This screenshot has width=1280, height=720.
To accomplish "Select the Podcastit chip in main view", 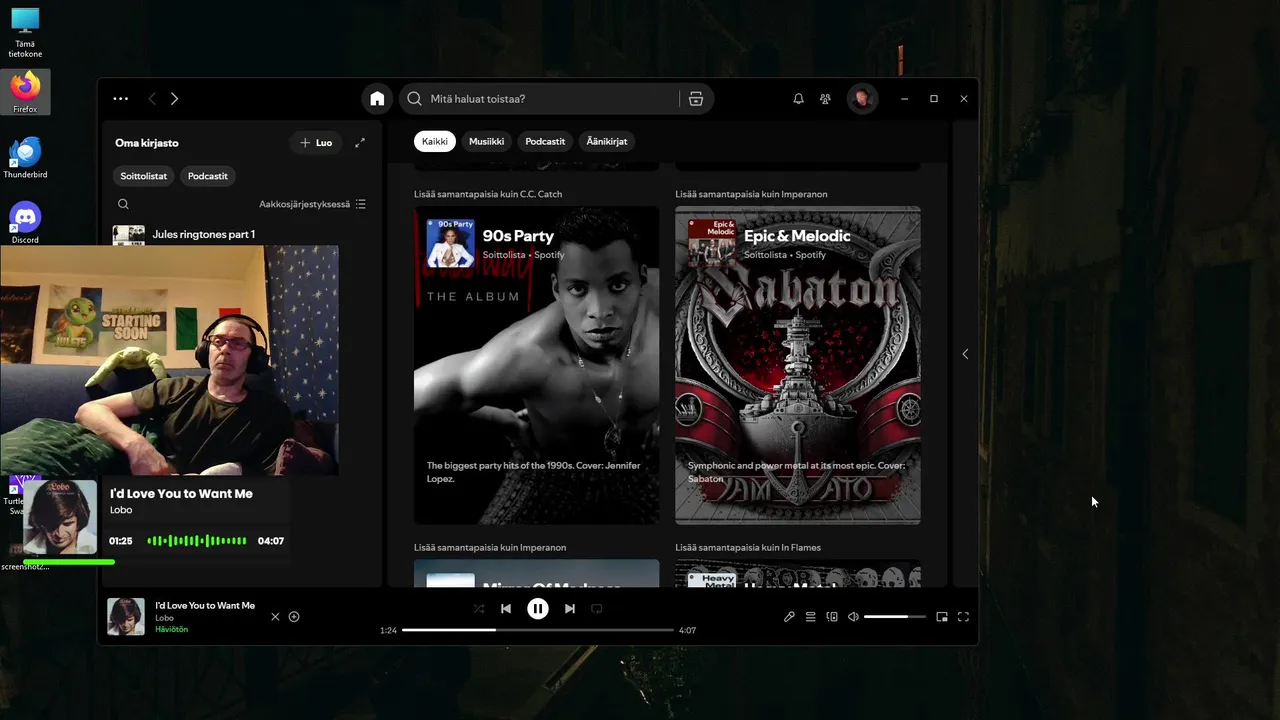I will [x=545, y=141].
